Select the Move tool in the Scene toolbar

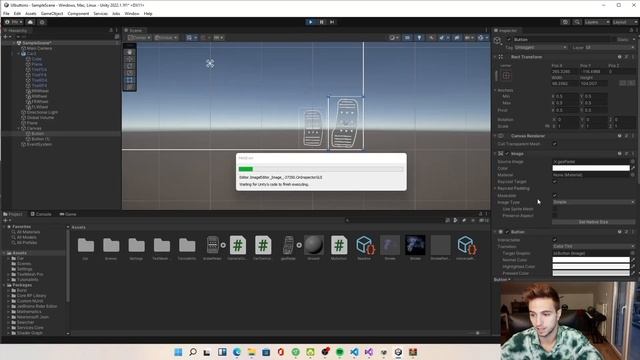(129, 59)
